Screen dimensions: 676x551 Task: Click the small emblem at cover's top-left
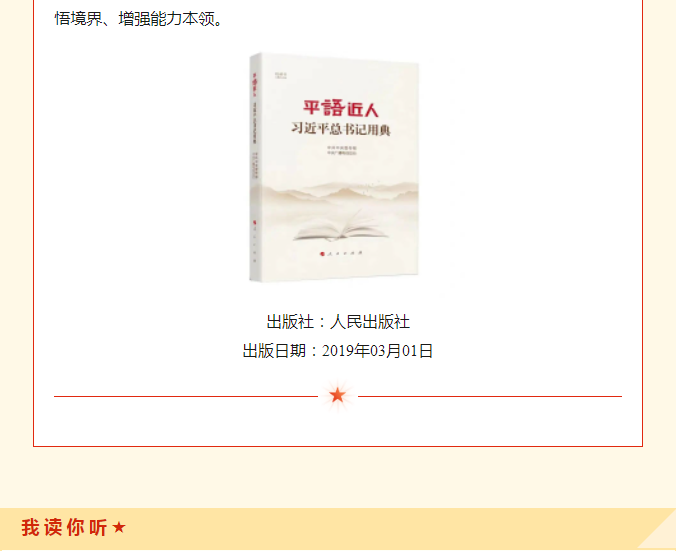(281, 76)
